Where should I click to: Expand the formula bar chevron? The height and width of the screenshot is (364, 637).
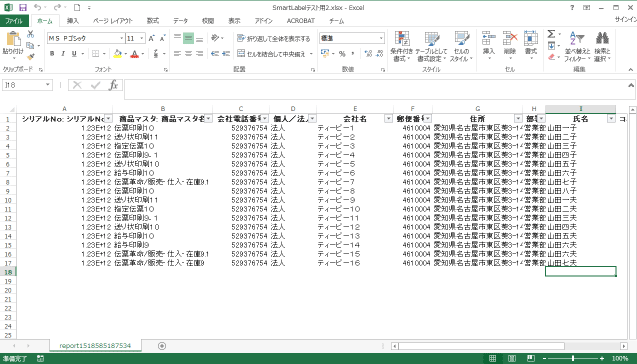(x=631, y=85)
